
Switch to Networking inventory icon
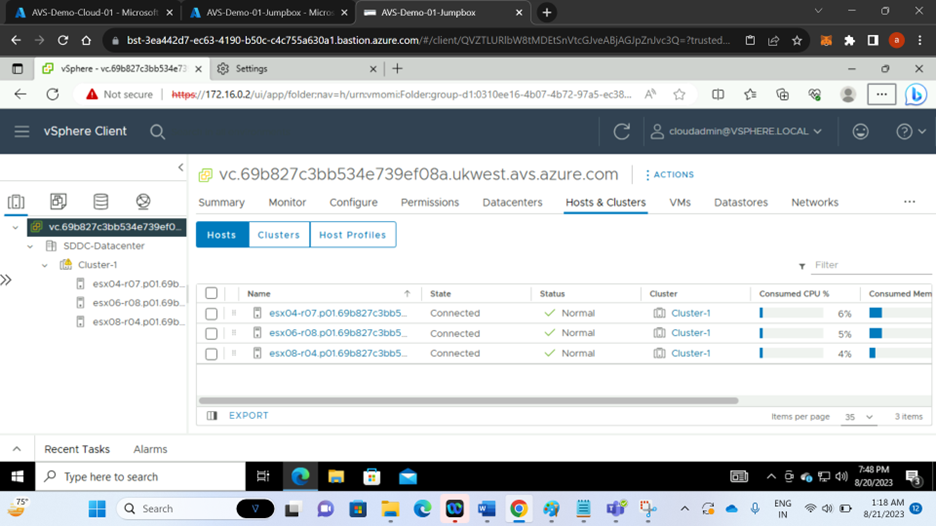143,201
